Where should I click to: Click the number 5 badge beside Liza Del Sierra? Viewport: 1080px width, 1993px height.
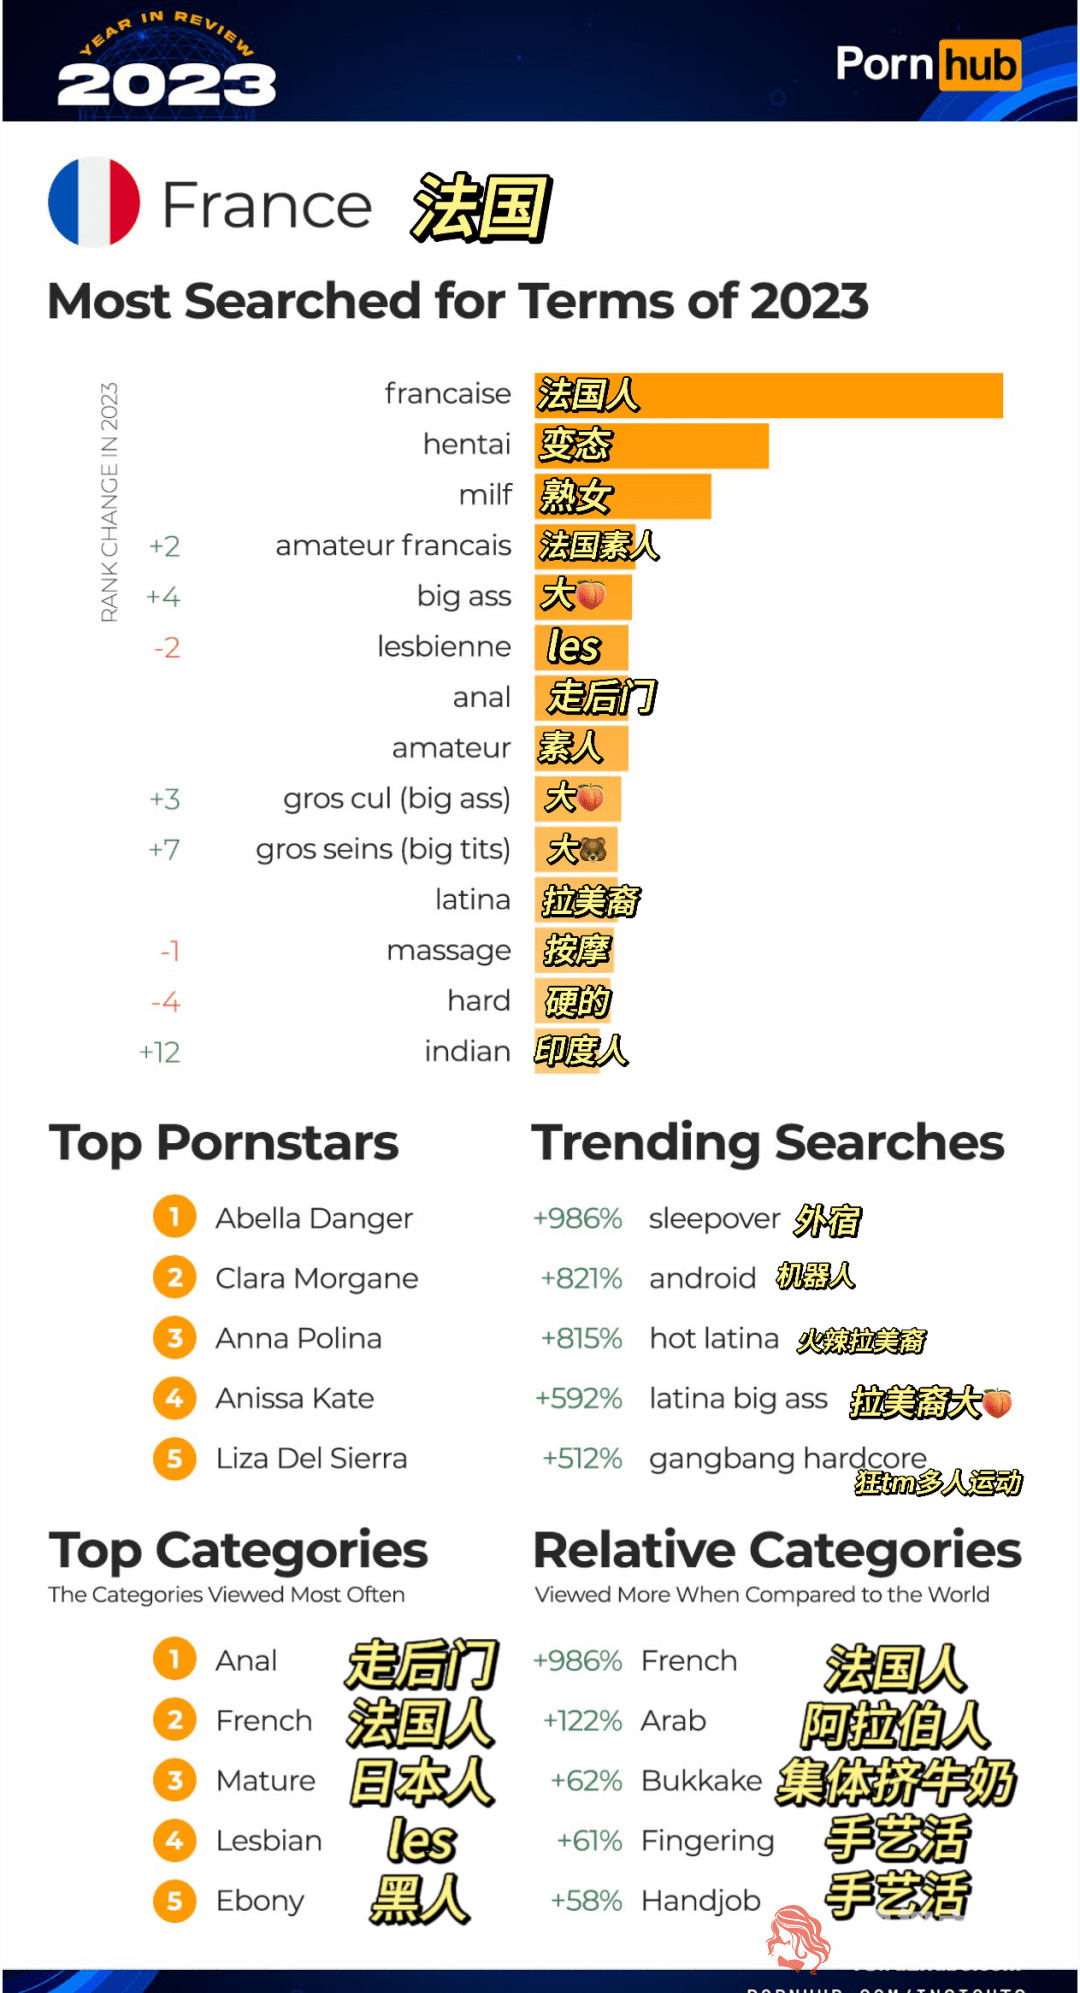tap(175, 1458)
